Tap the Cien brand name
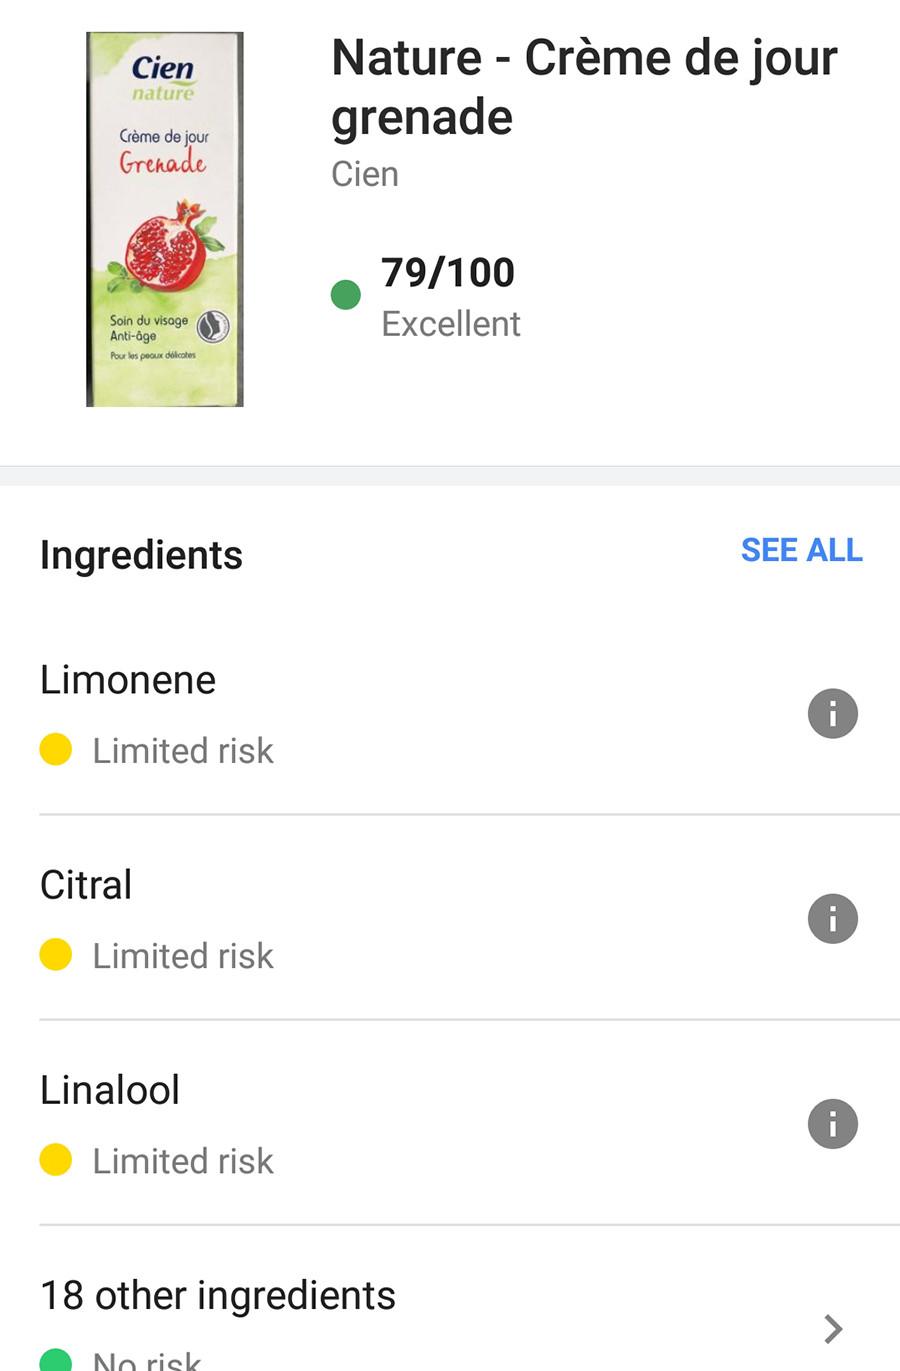Screen dimensions: 900x1371 click(365, 174)
